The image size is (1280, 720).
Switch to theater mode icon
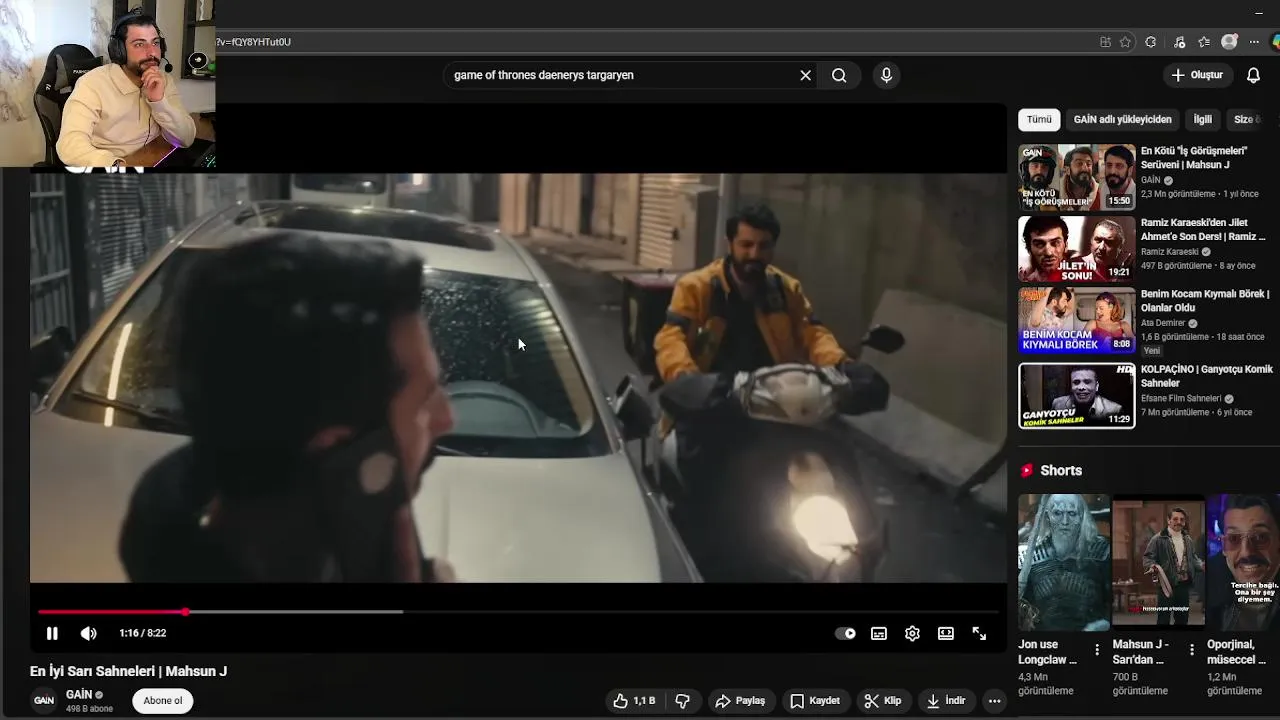coord(946,633)
